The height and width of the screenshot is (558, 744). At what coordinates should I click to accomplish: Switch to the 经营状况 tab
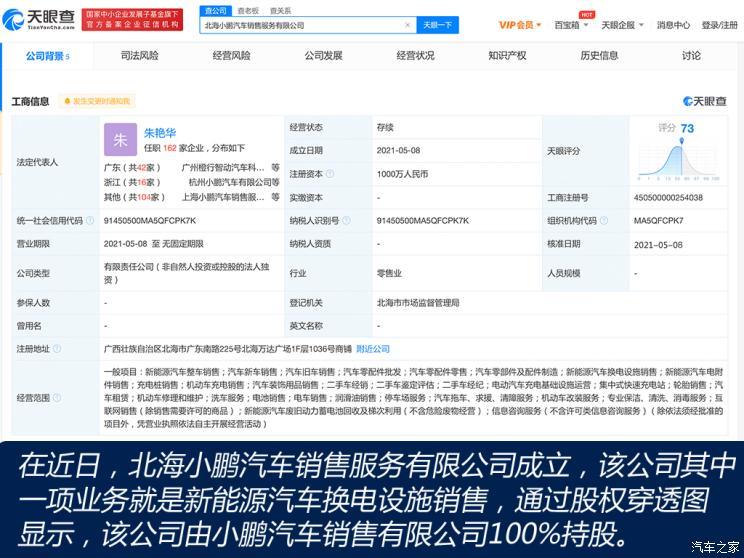point(416,56)
